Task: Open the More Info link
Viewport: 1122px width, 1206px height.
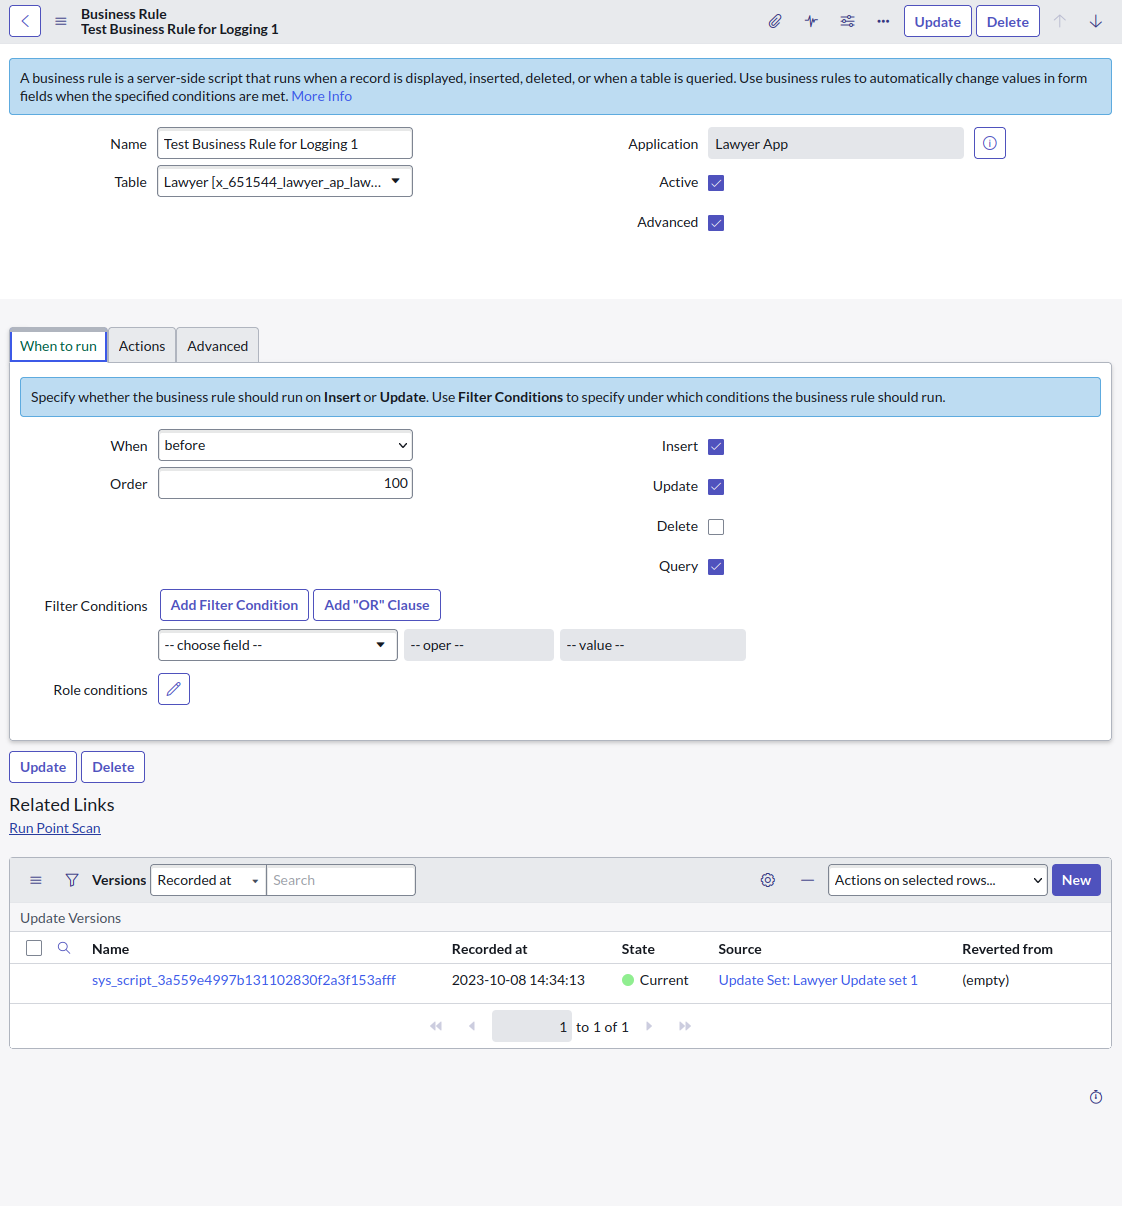Action: point(321,96)
